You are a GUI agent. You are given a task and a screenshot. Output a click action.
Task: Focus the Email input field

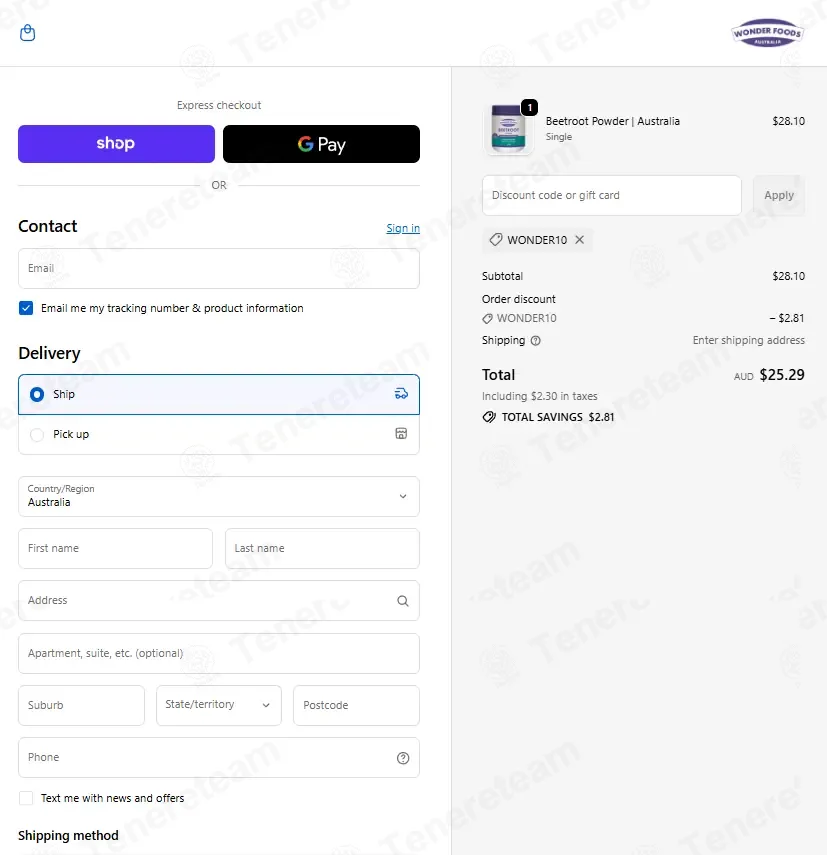[219, 268]
